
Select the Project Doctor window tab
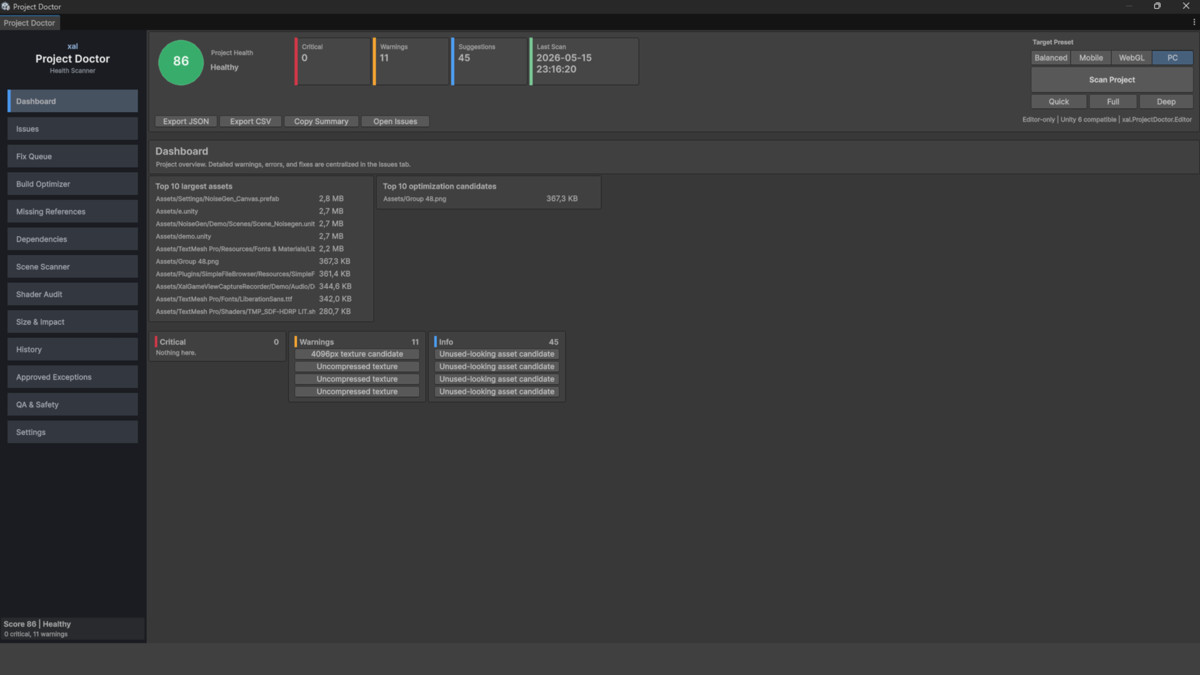[x=30, y=22]
